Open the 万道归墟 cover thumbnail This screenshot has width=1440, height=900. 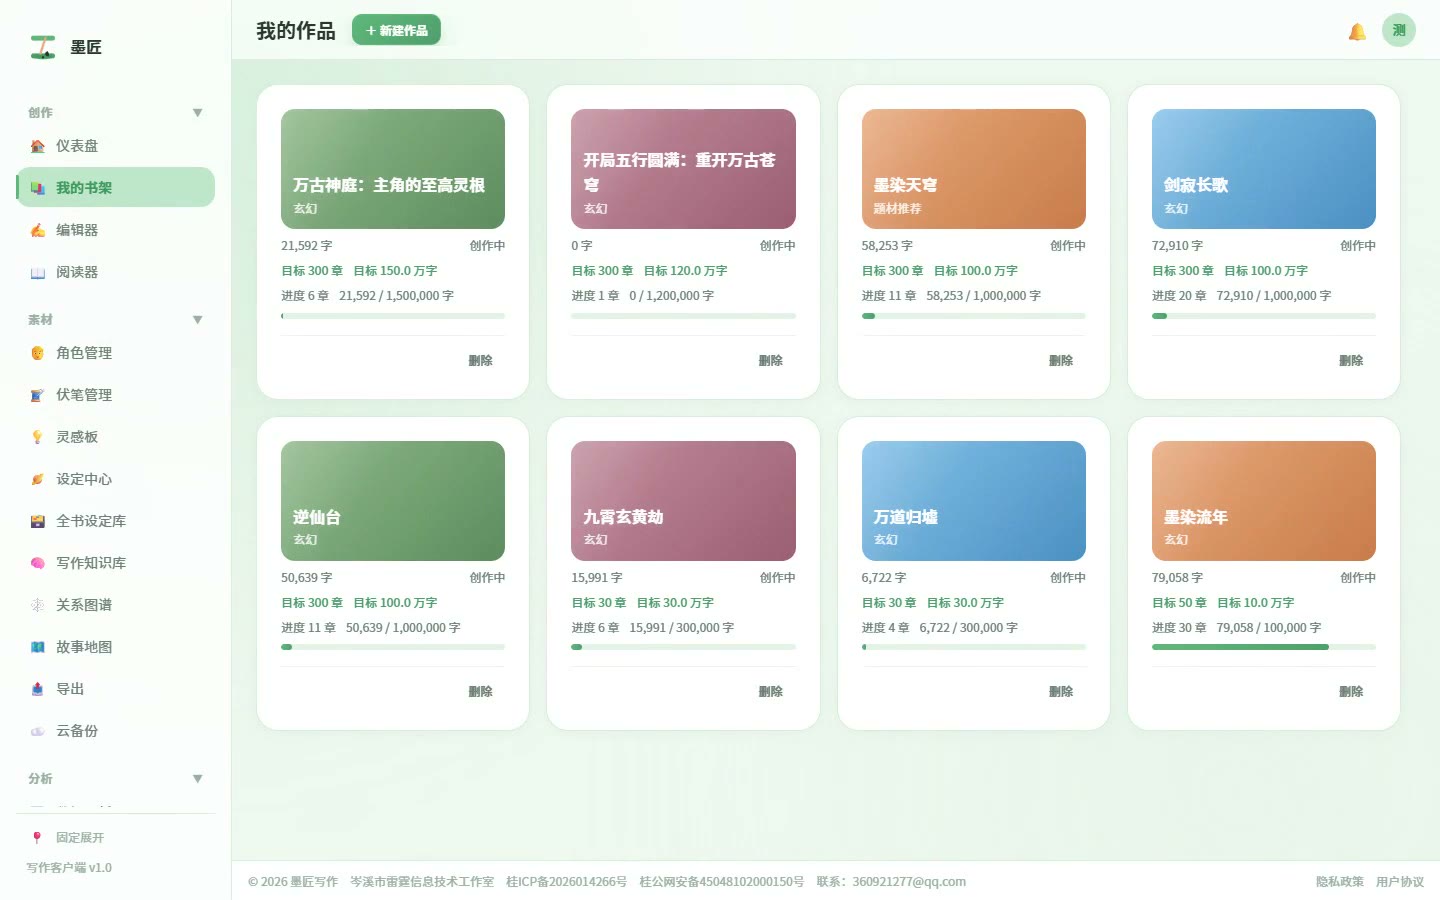pos(974,501)
